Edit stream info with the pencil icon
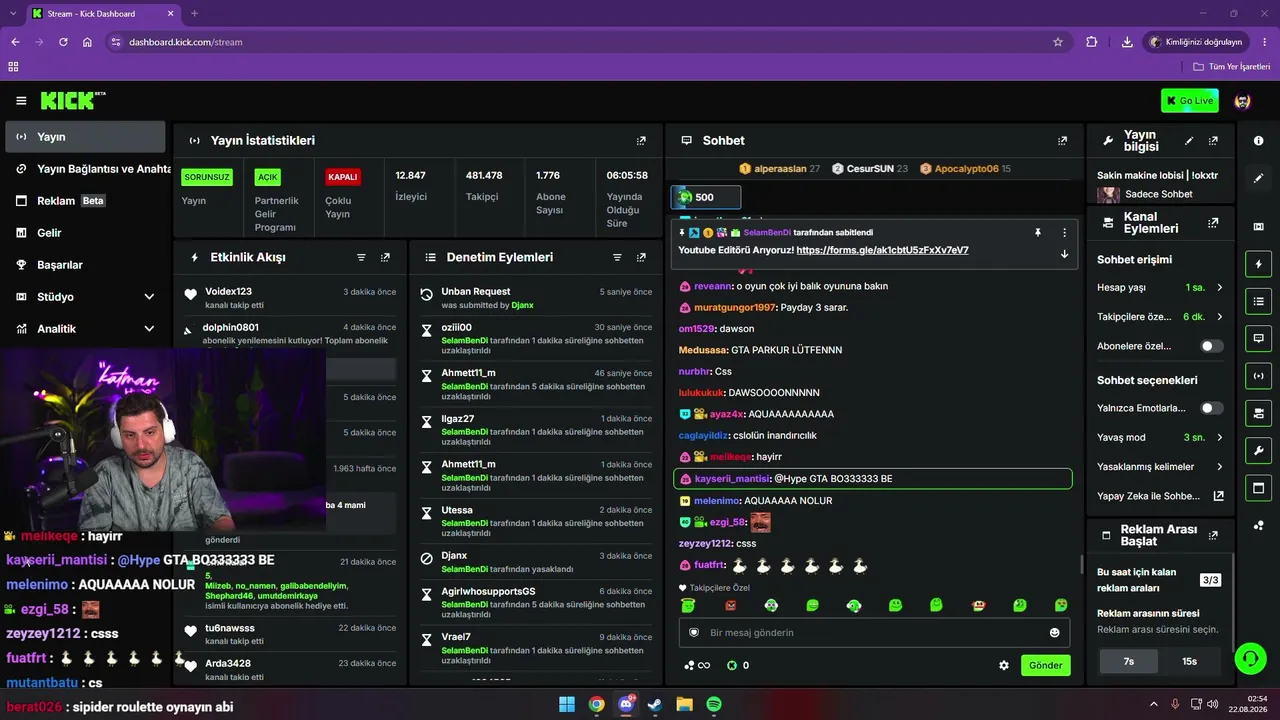 (1189, 141)
